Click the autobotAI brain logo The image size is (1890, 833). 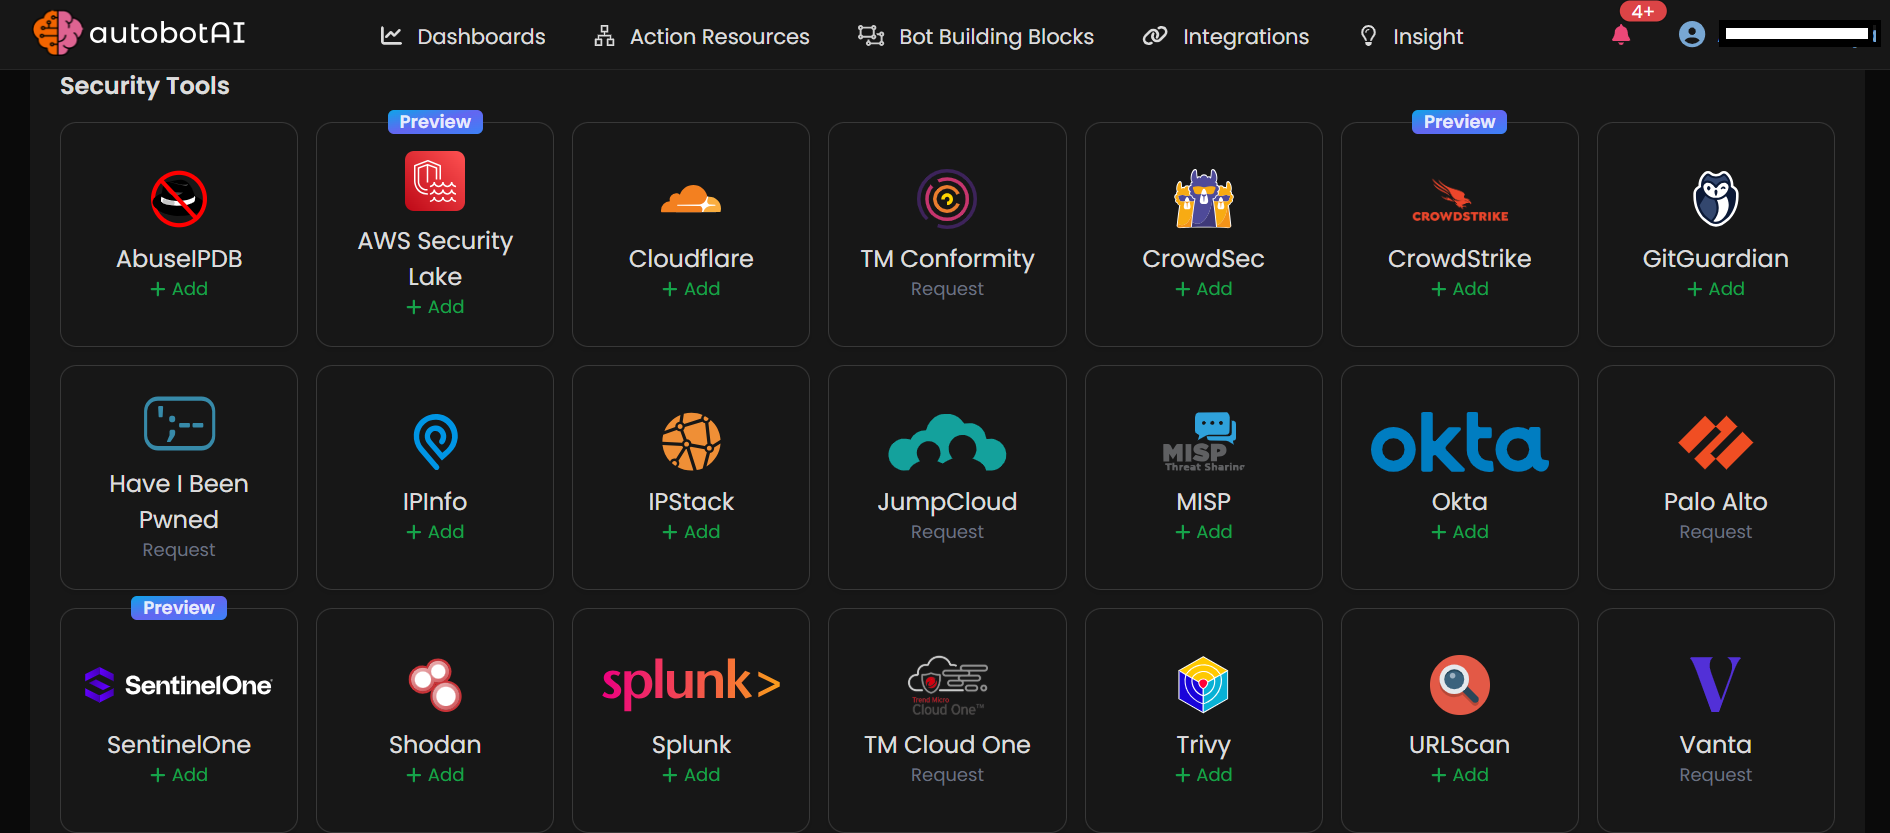coord(57,32)
